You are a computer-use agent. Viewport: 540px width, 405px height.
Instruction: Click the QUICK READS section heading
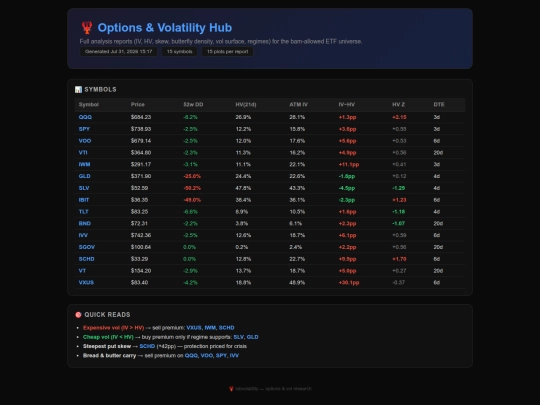tap(107, 315)
